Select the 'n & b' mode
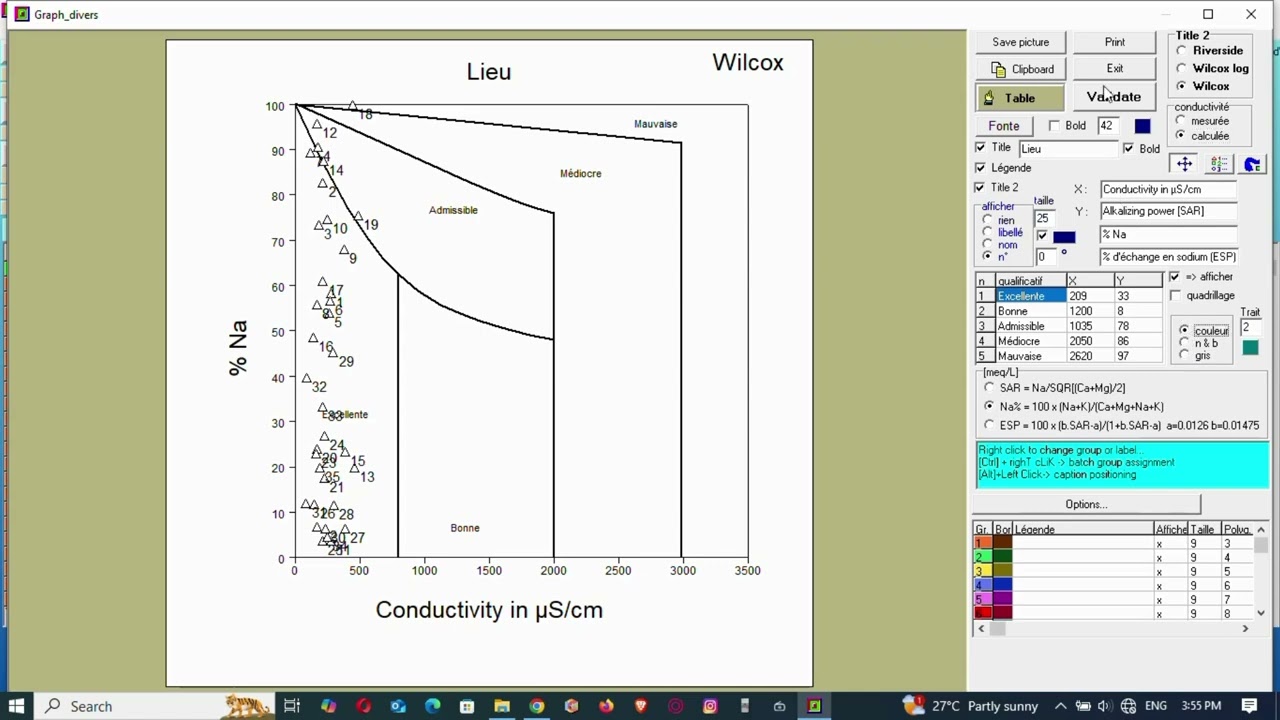This screenshot has width=1280, height=720. [x=1185, y=343]
